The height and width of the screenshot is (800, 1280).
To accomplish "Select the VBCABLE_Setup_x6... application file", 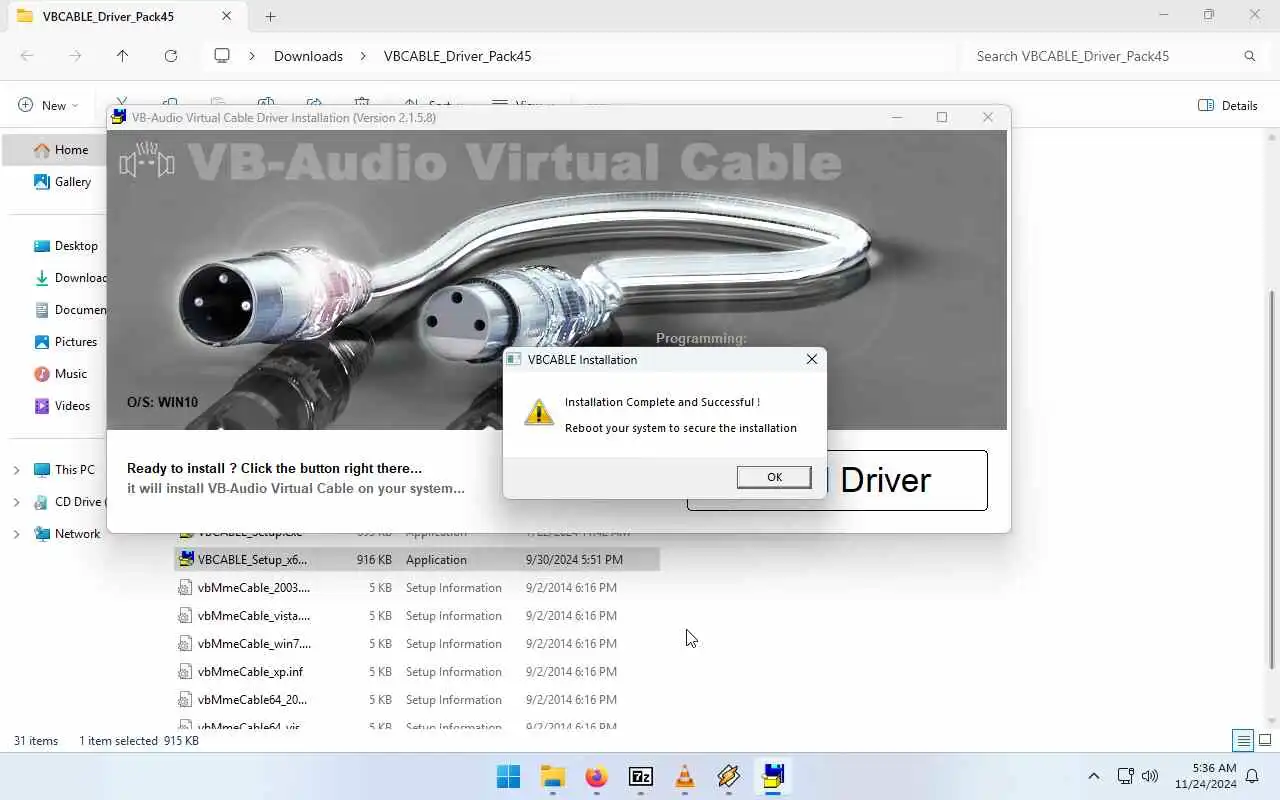I will (417, 560).
